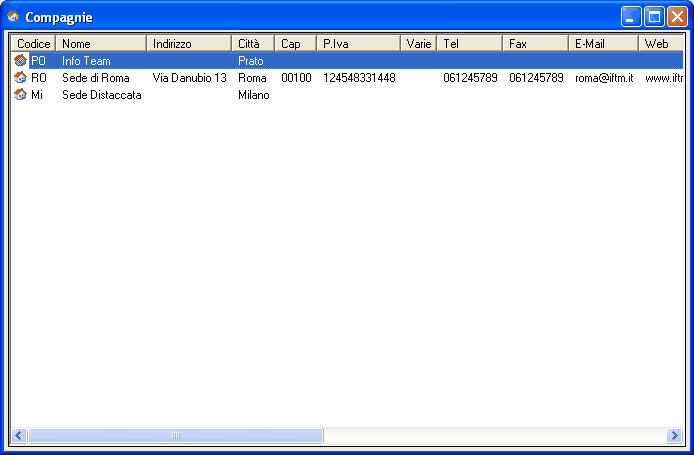694x455 pixels.
Task: Click the Varie column header
Action: pyautogui.click(x=419, y=43)
